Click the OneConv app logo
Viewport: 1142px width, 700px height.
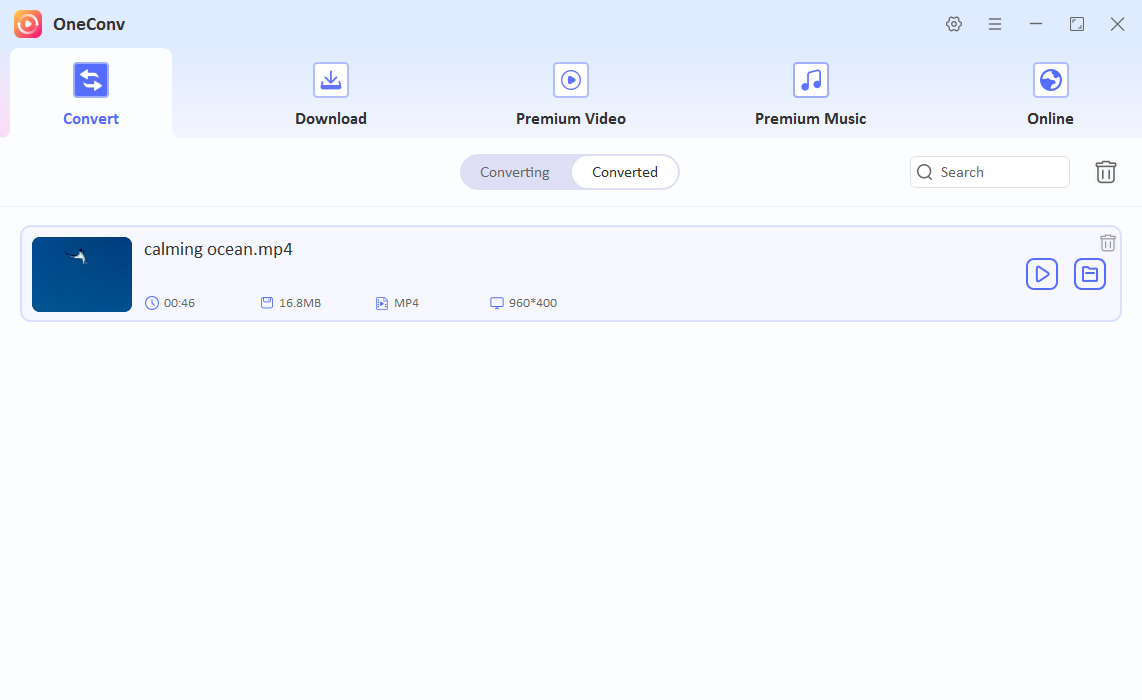point(27,23)
